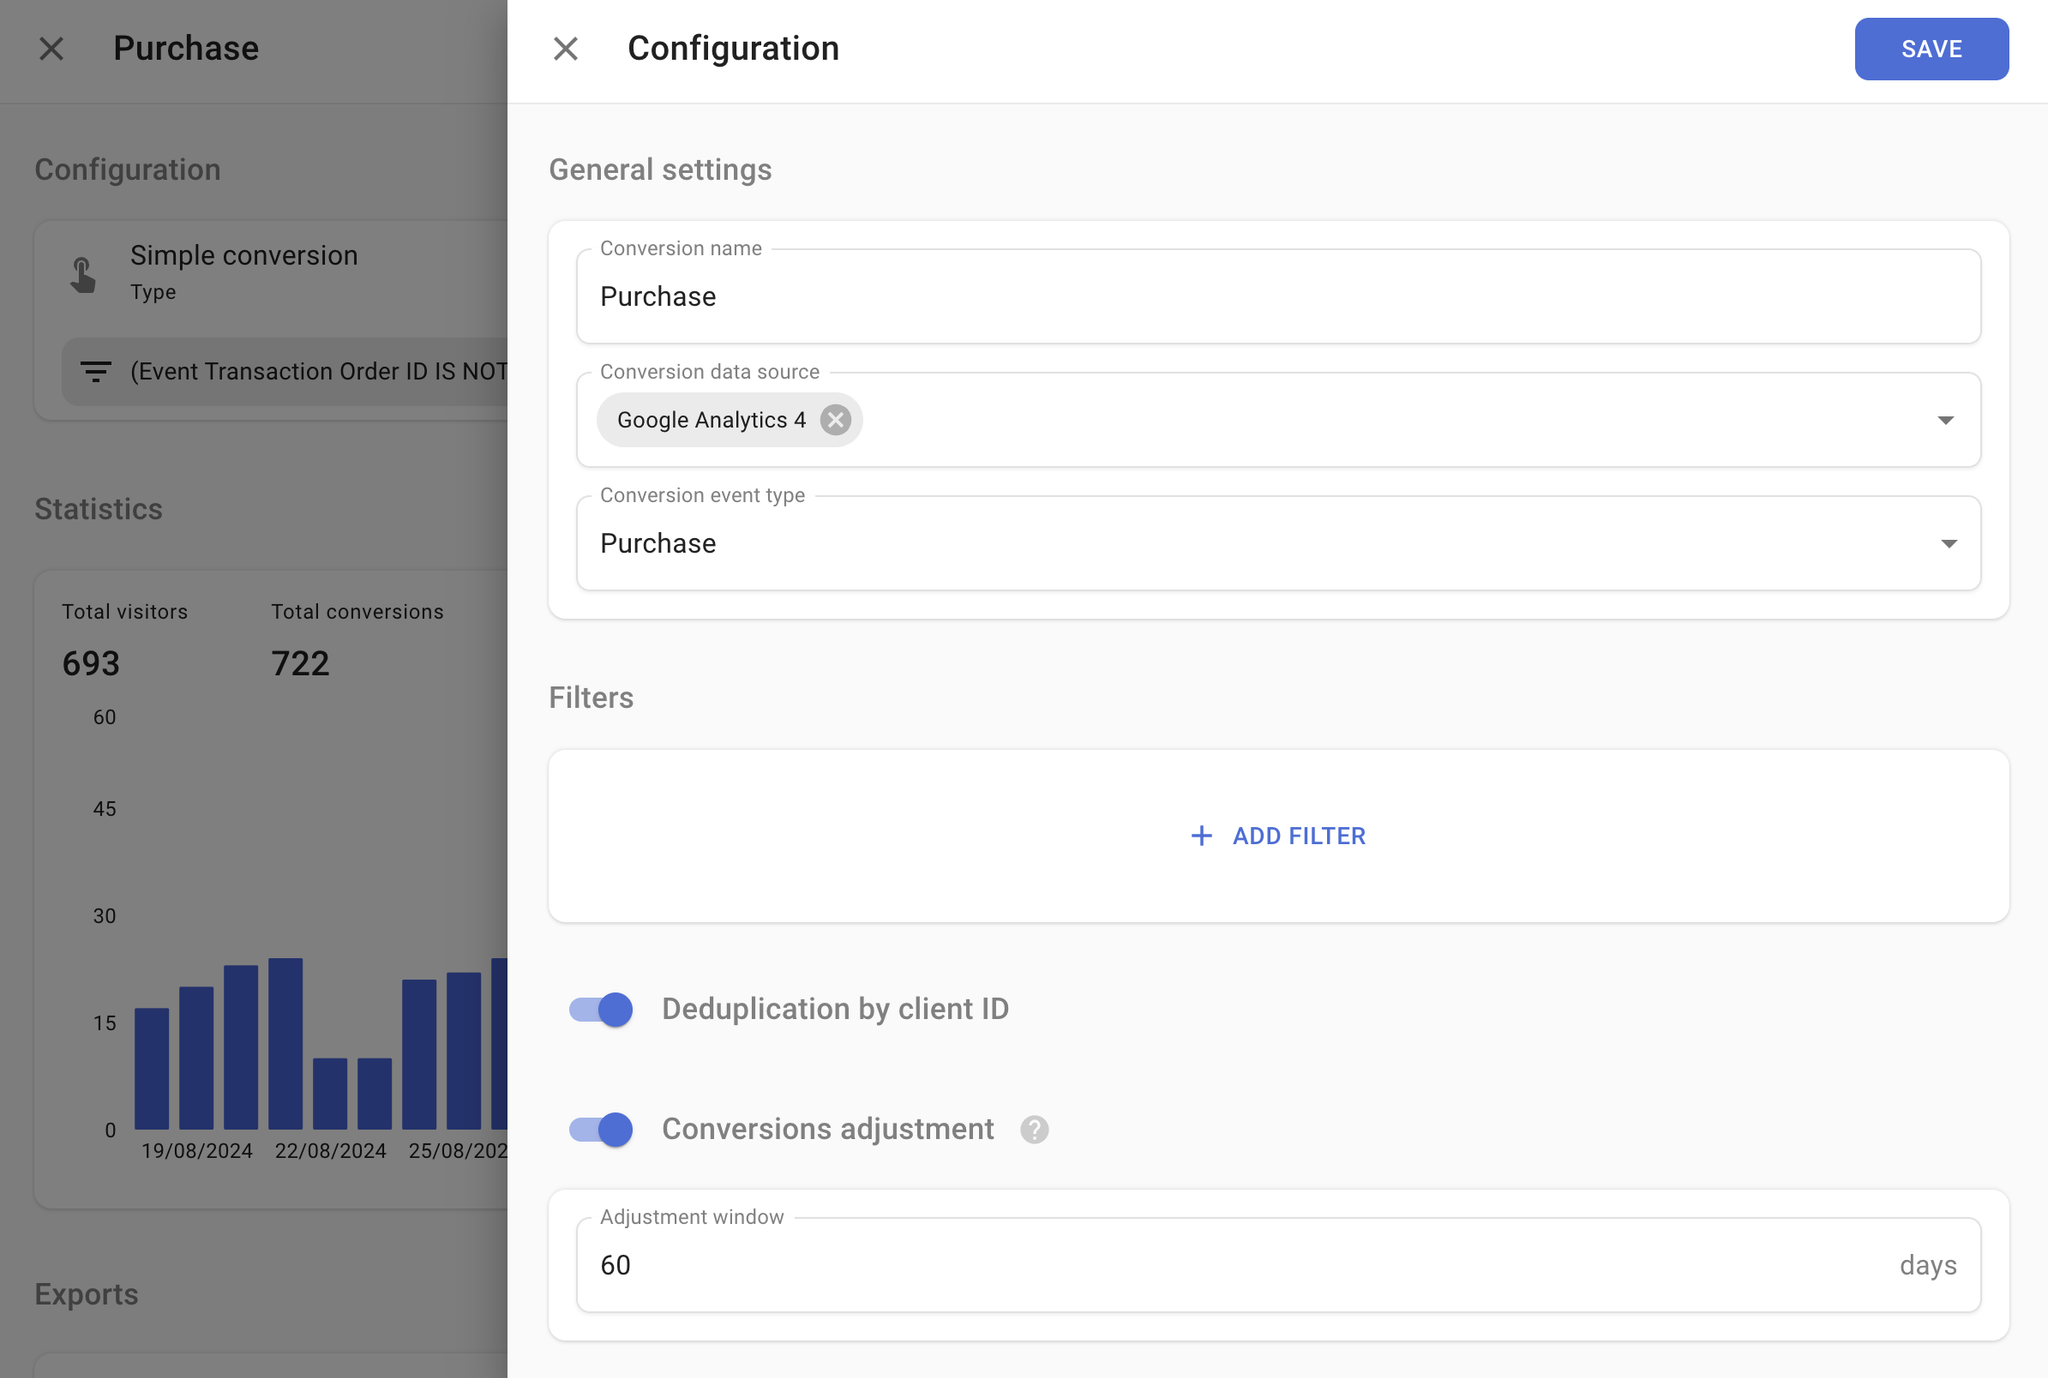Add a new filter
2048x1378 pixels.
pyautogui.click(x=1278, y=836)
